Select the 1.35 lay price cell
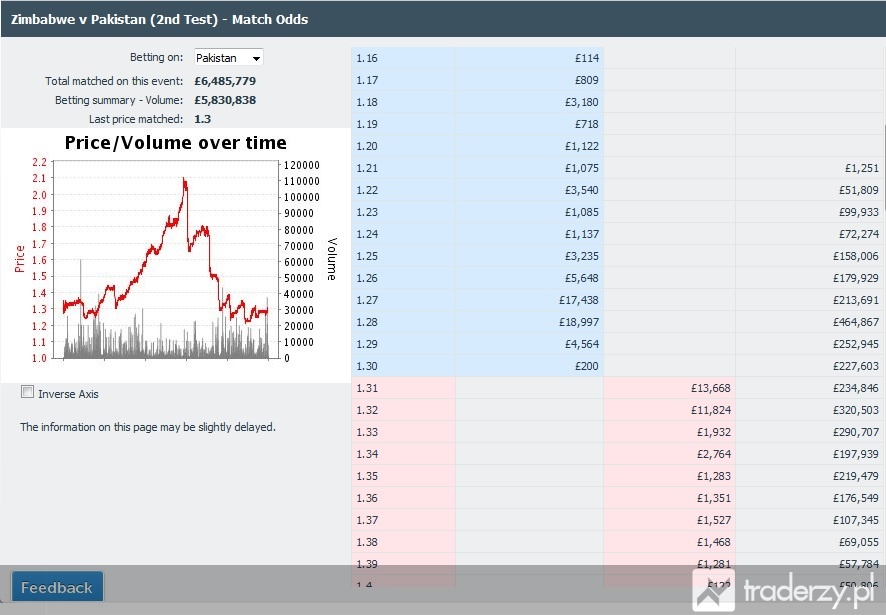Screen dimensions: 886x615 (x=403, y=476)
